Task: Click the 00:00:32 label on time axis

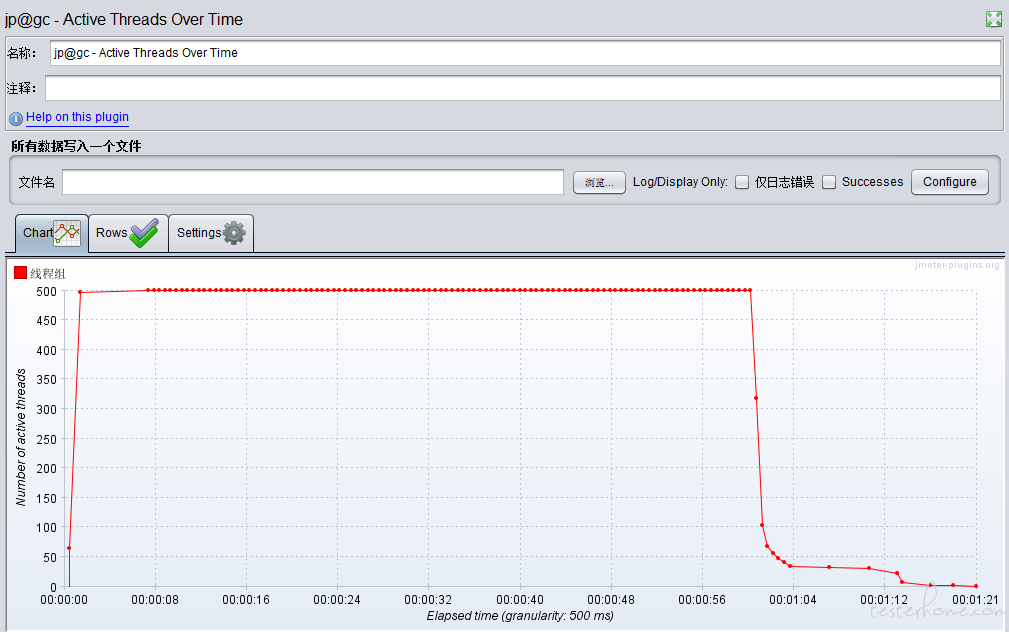Action: pos(429,600)
